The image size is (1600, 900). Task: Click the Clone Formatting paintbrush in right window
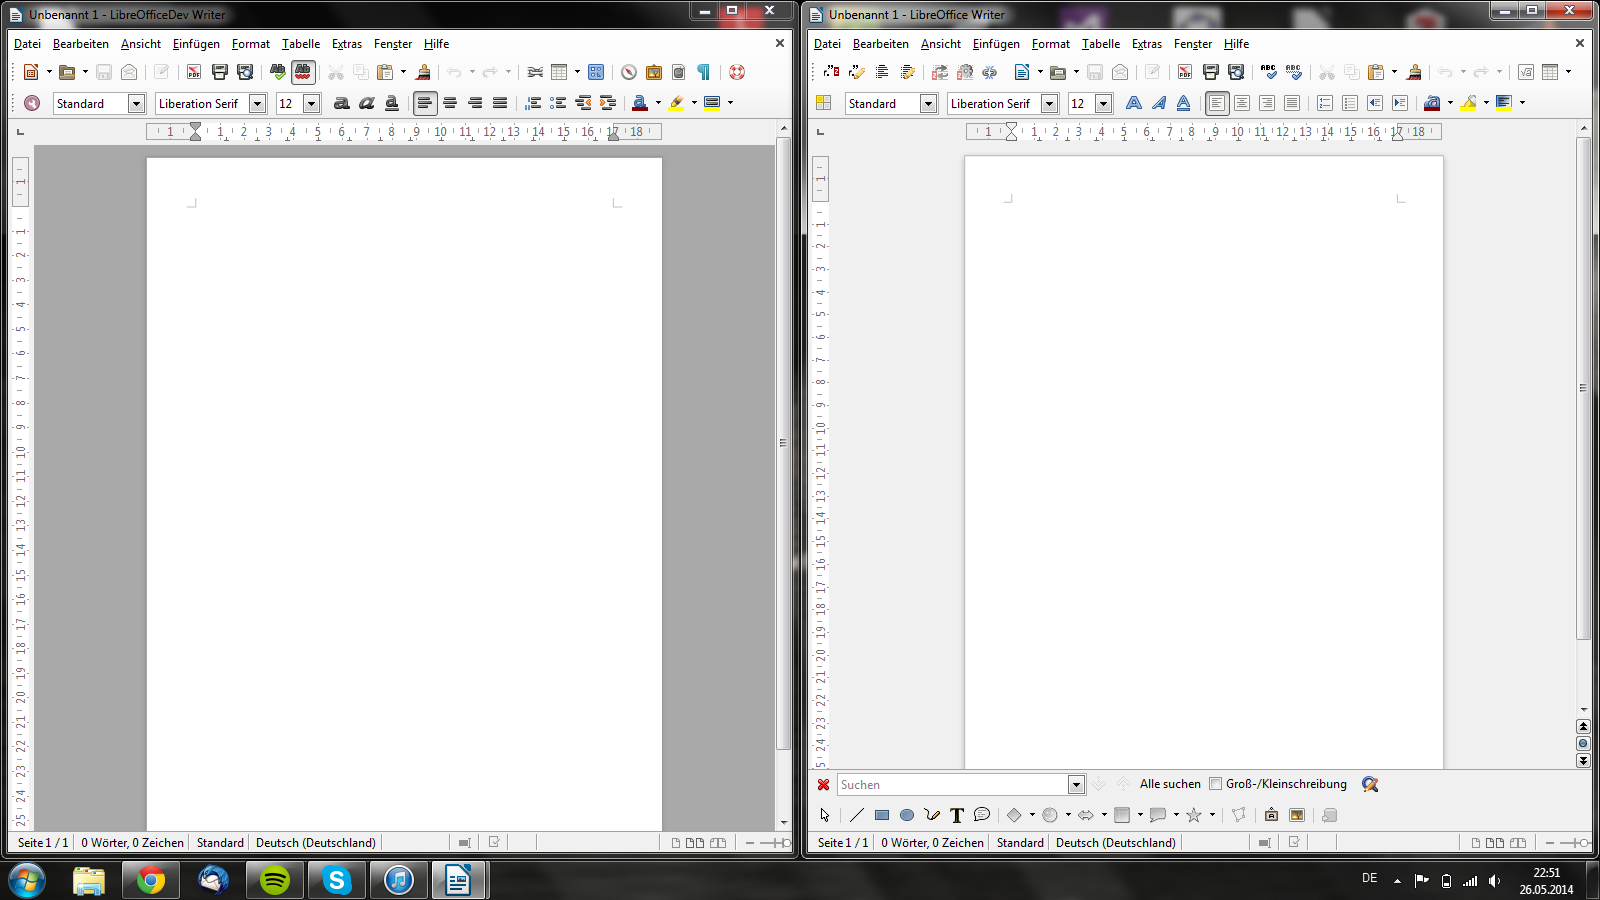click(x=1414, y=72)
